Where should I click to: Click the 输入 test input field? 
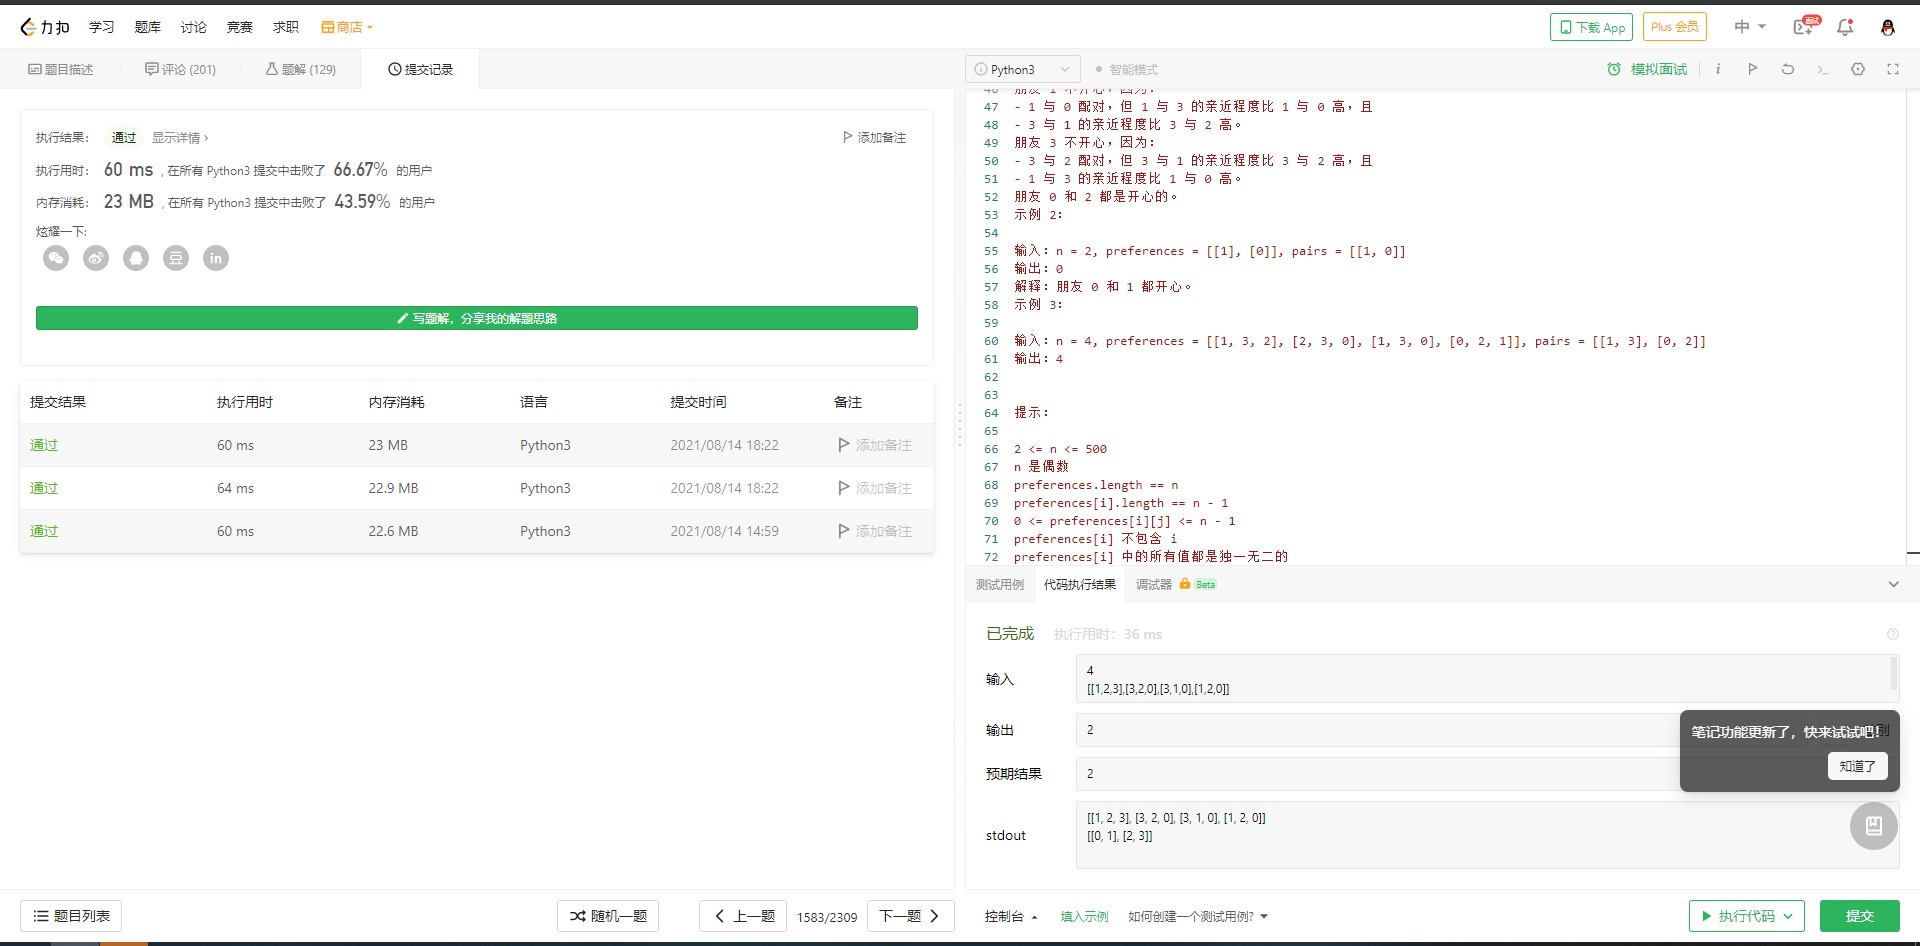[1487, 679]
